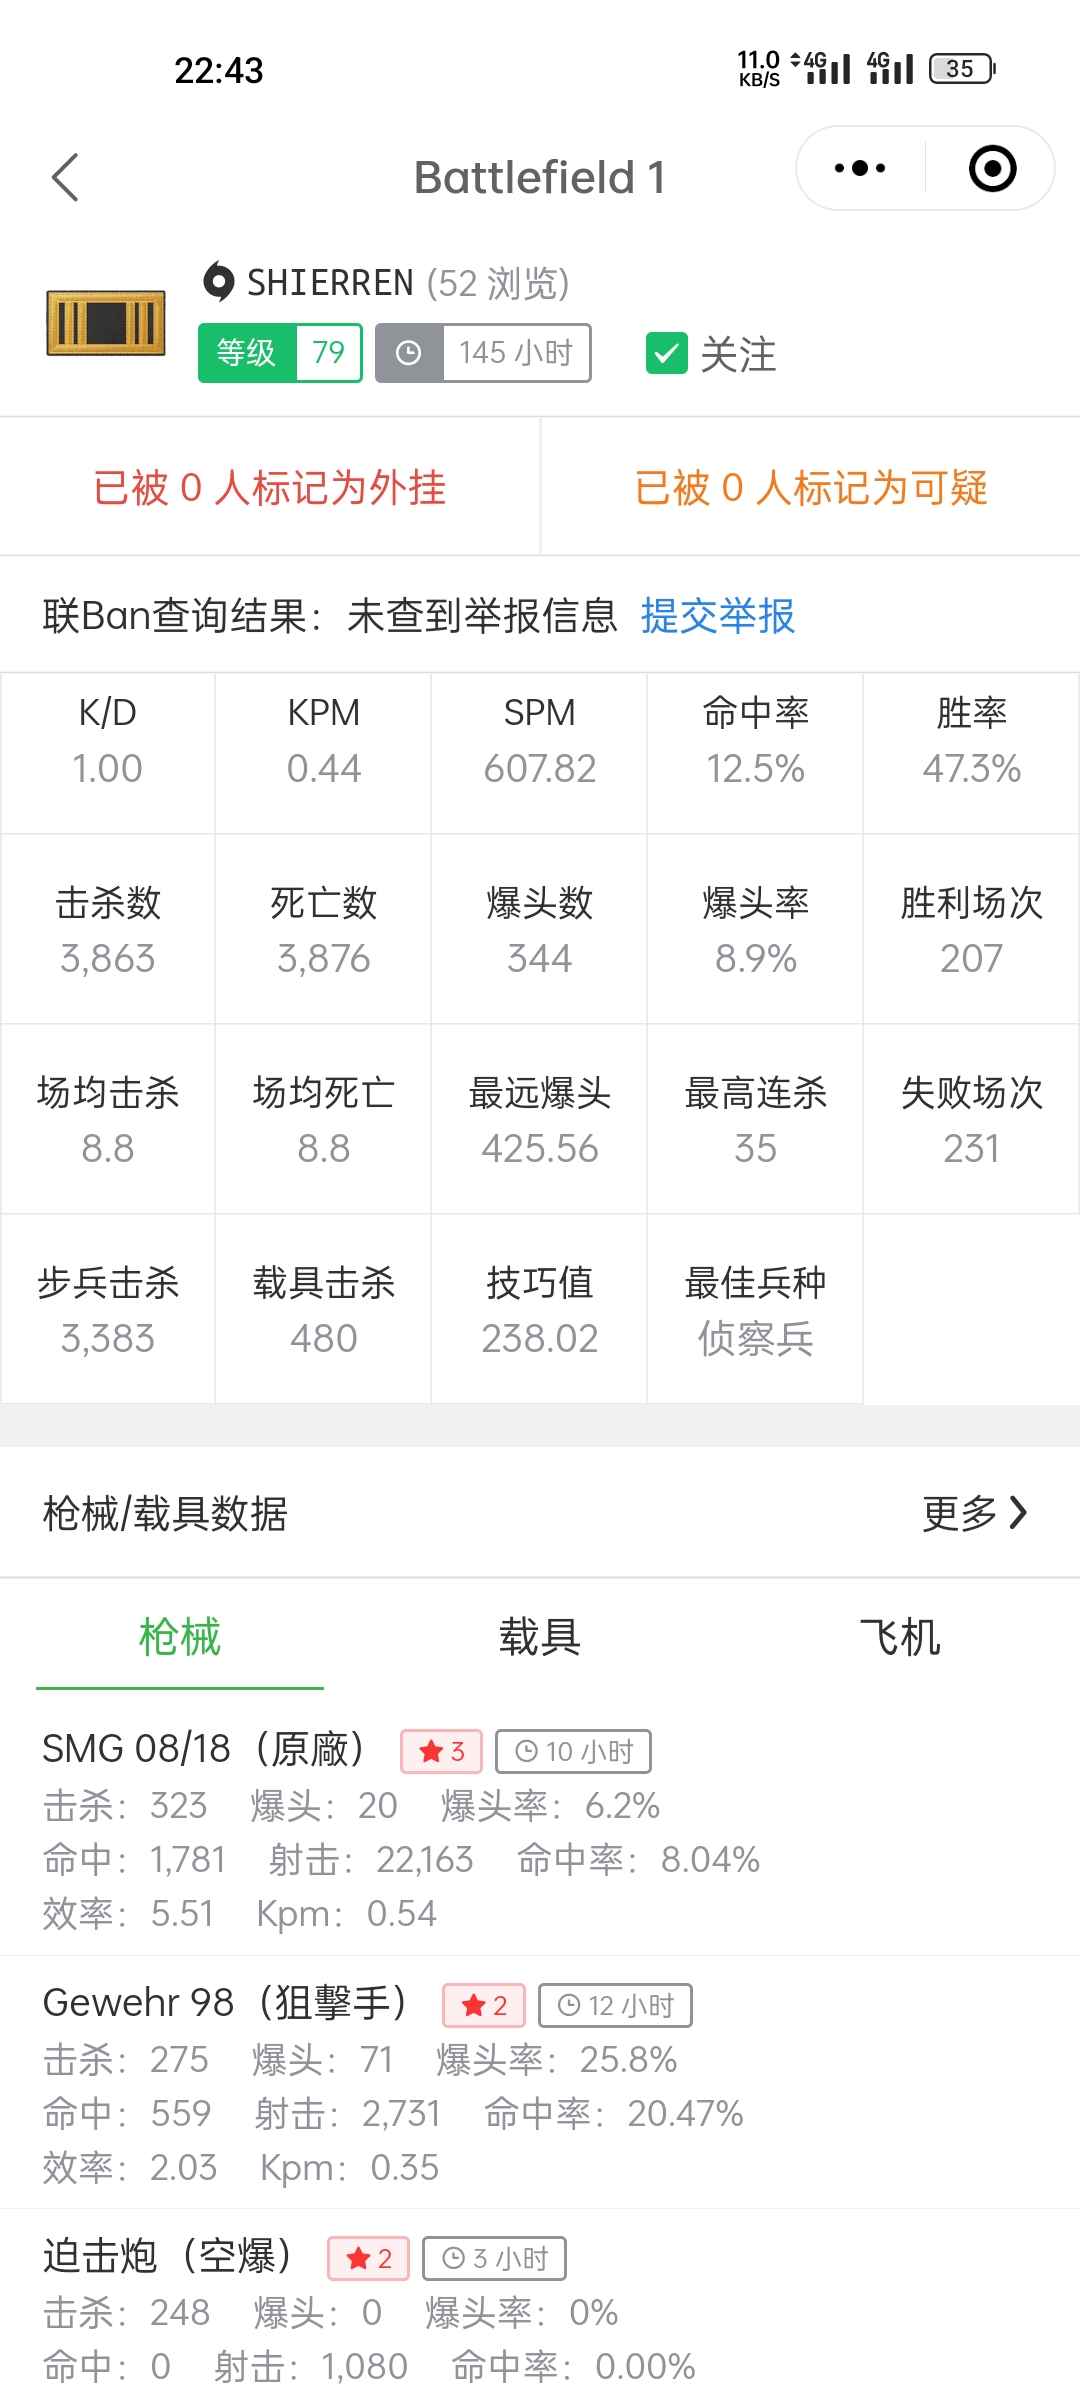Switch to the 飞机 tab

click(x=900, y=1637)
